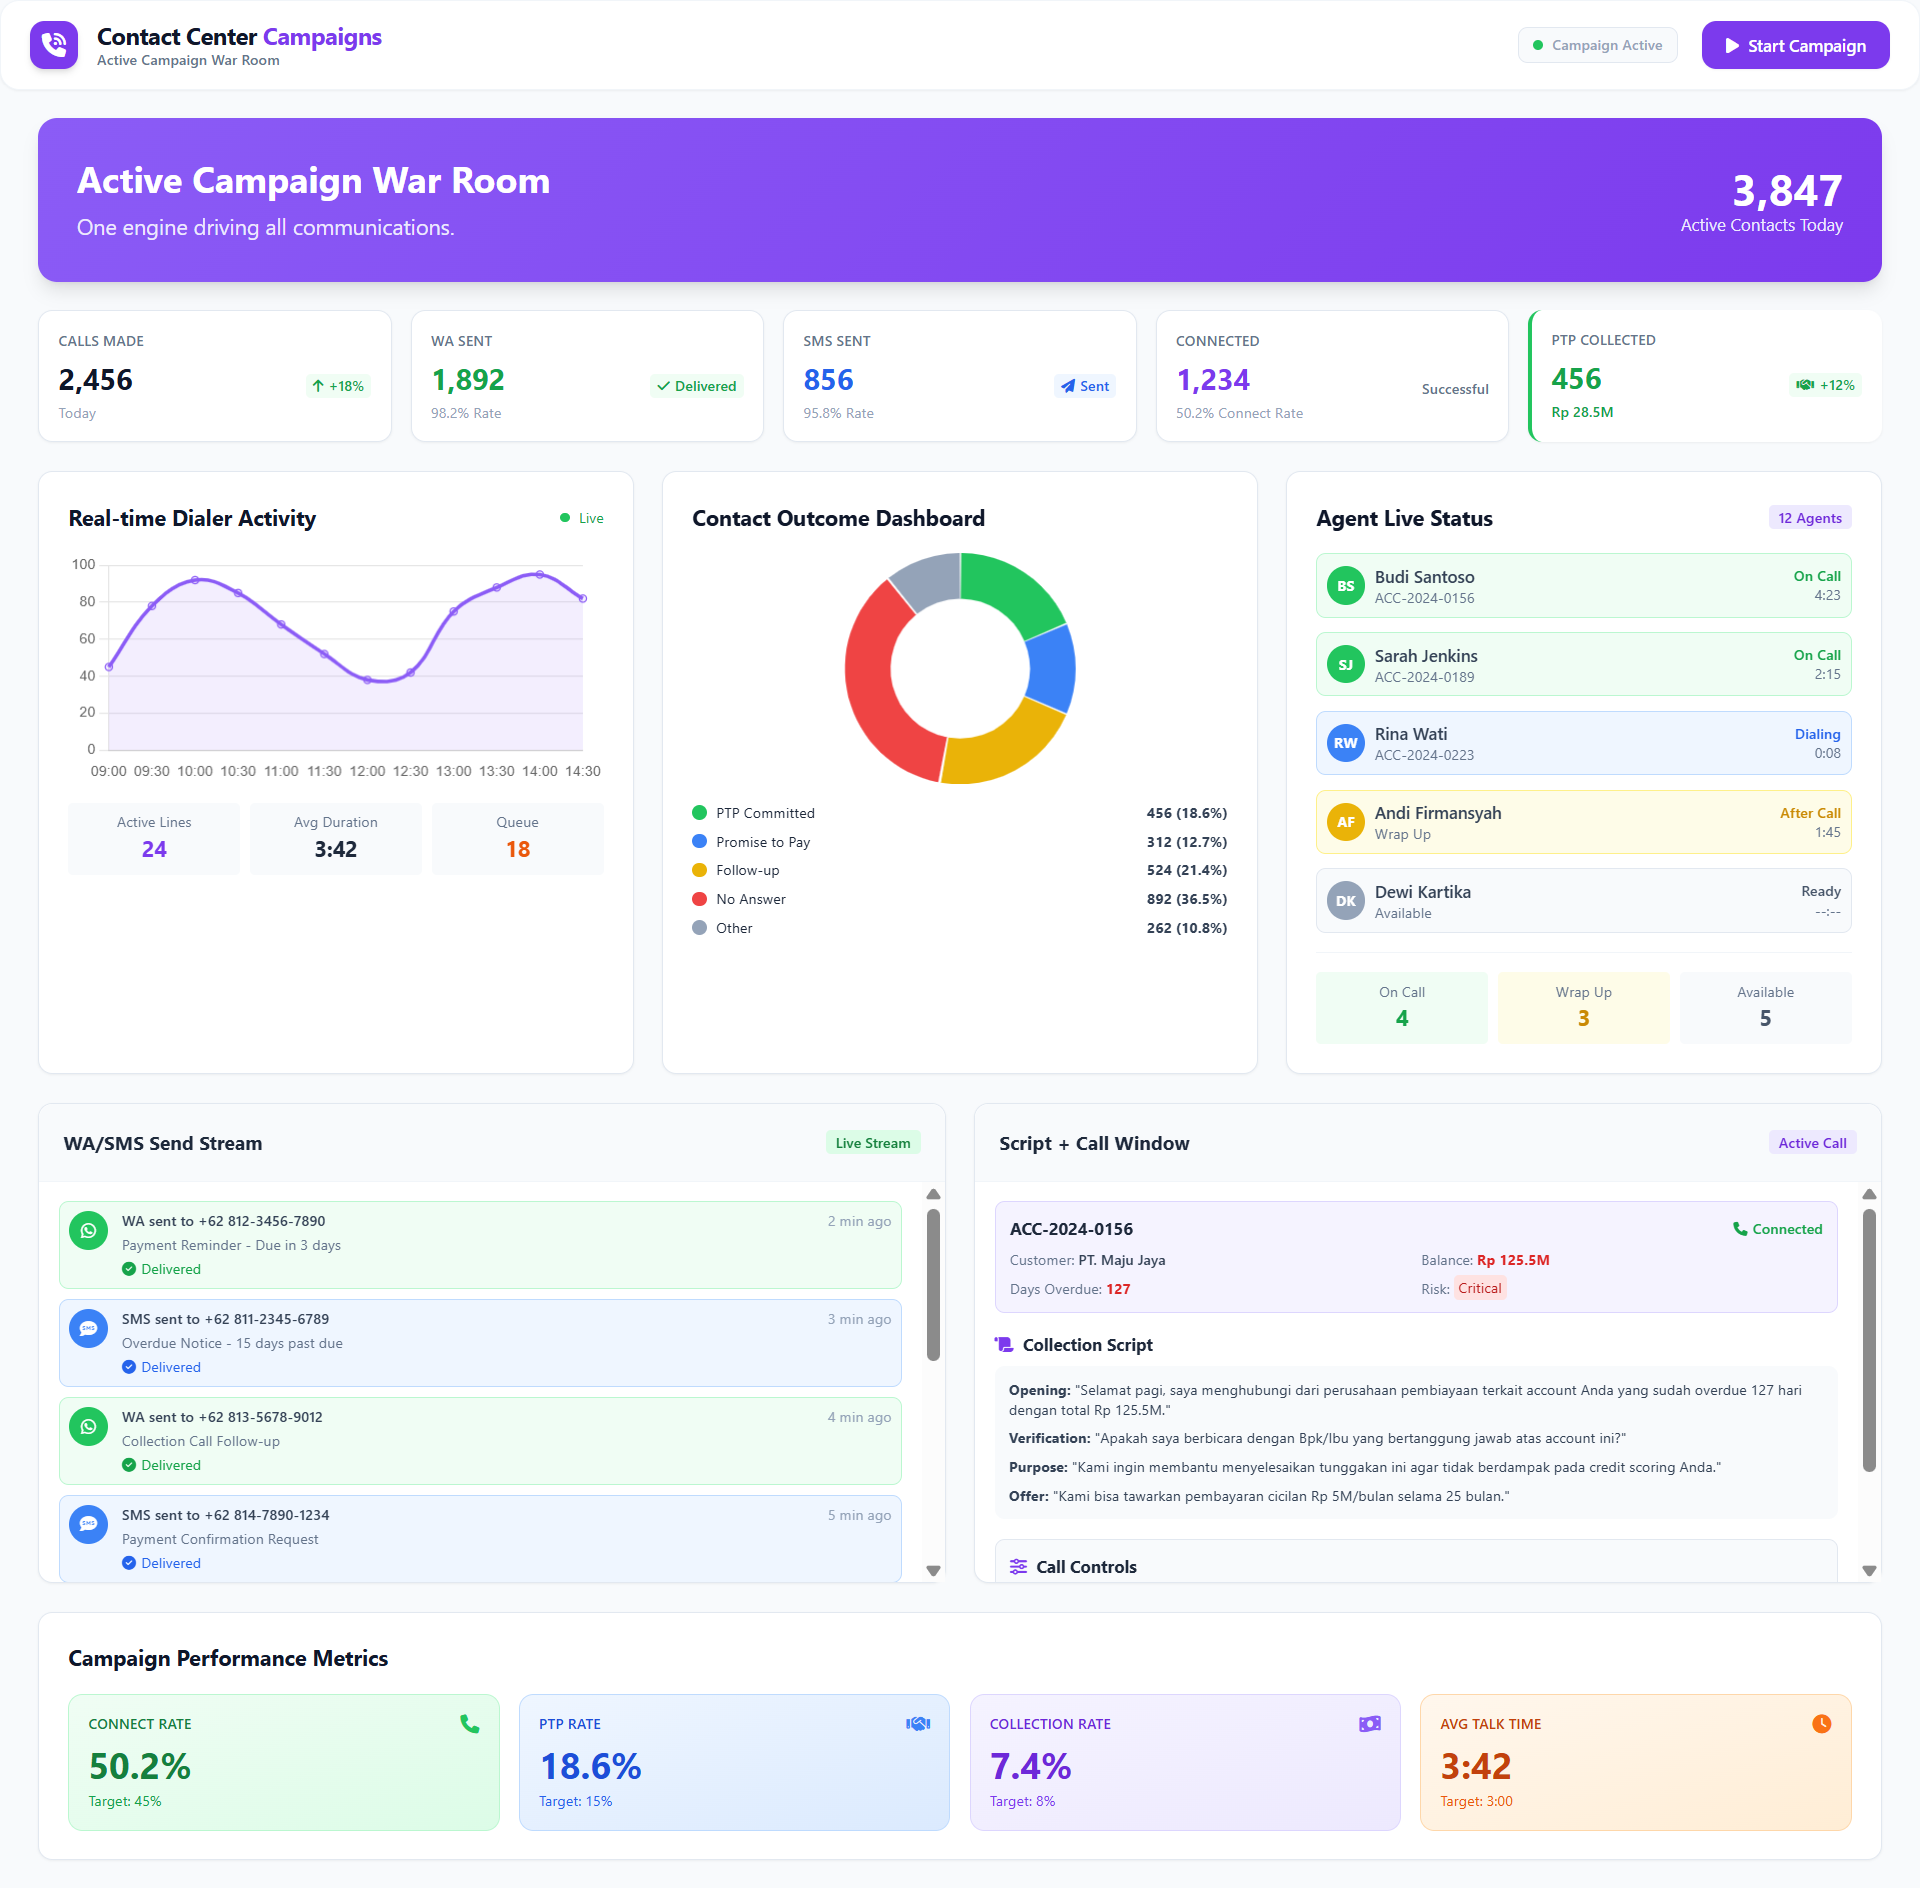Click the clock icon on Avg Talk Time

pyautogui.click(x=1821, y=1724)
